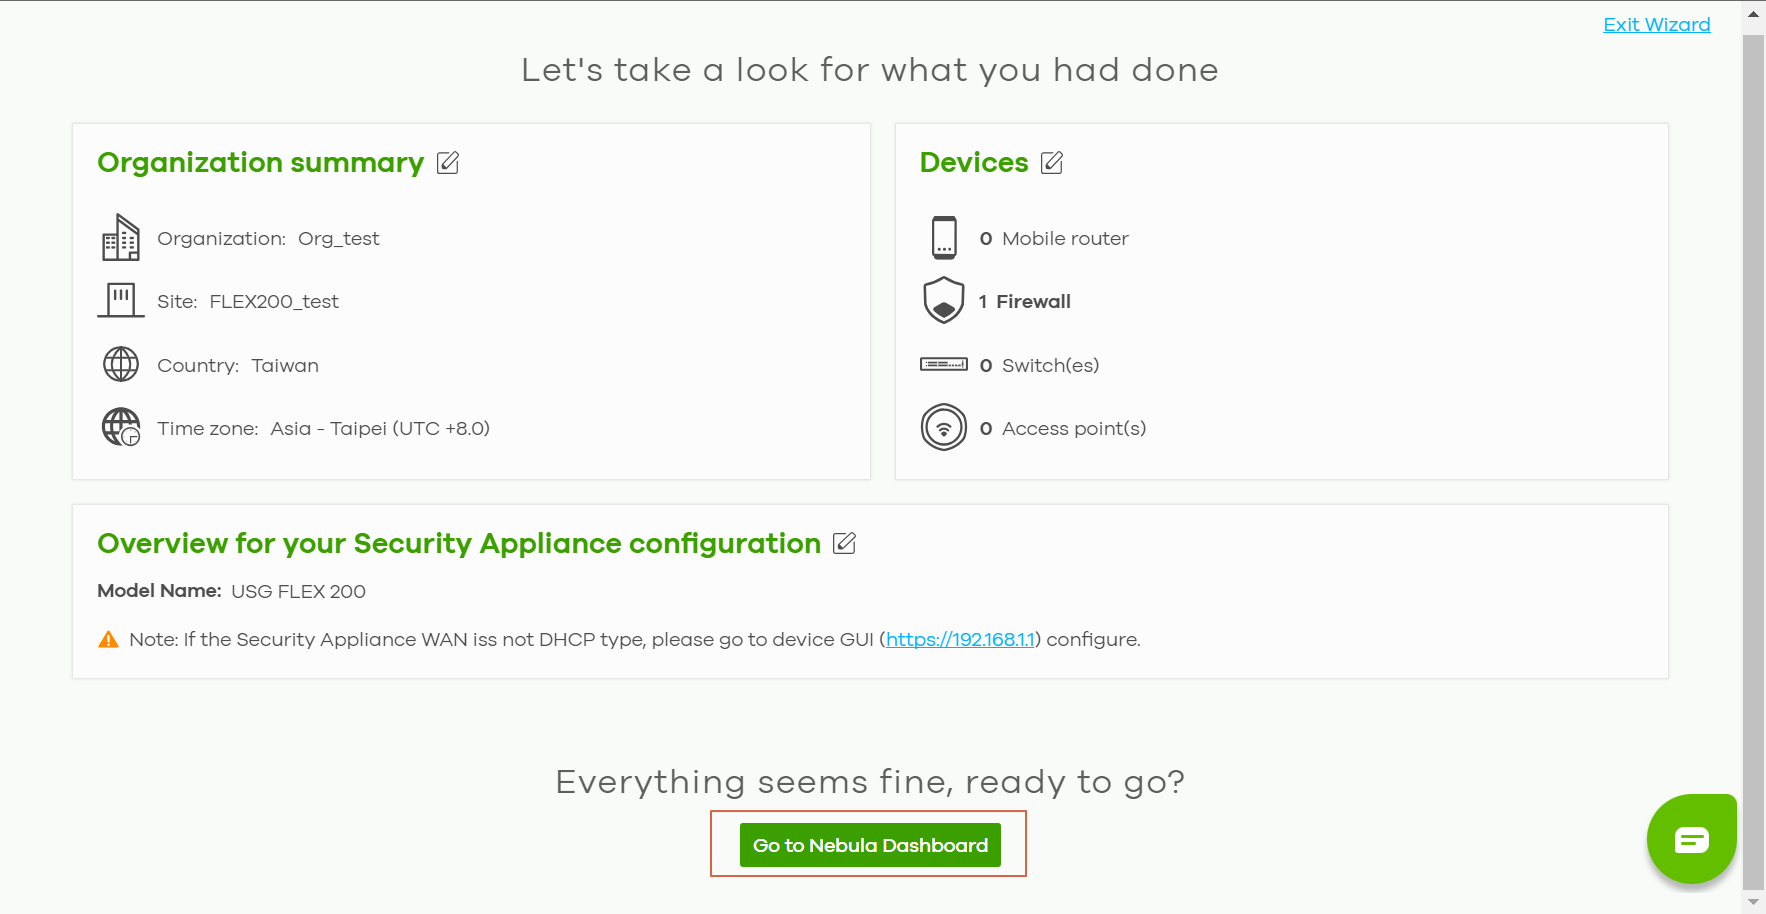1766x914 pixels.
Task: Click the '0 Mobile router' entry
Action: (x=1054, y=239)
